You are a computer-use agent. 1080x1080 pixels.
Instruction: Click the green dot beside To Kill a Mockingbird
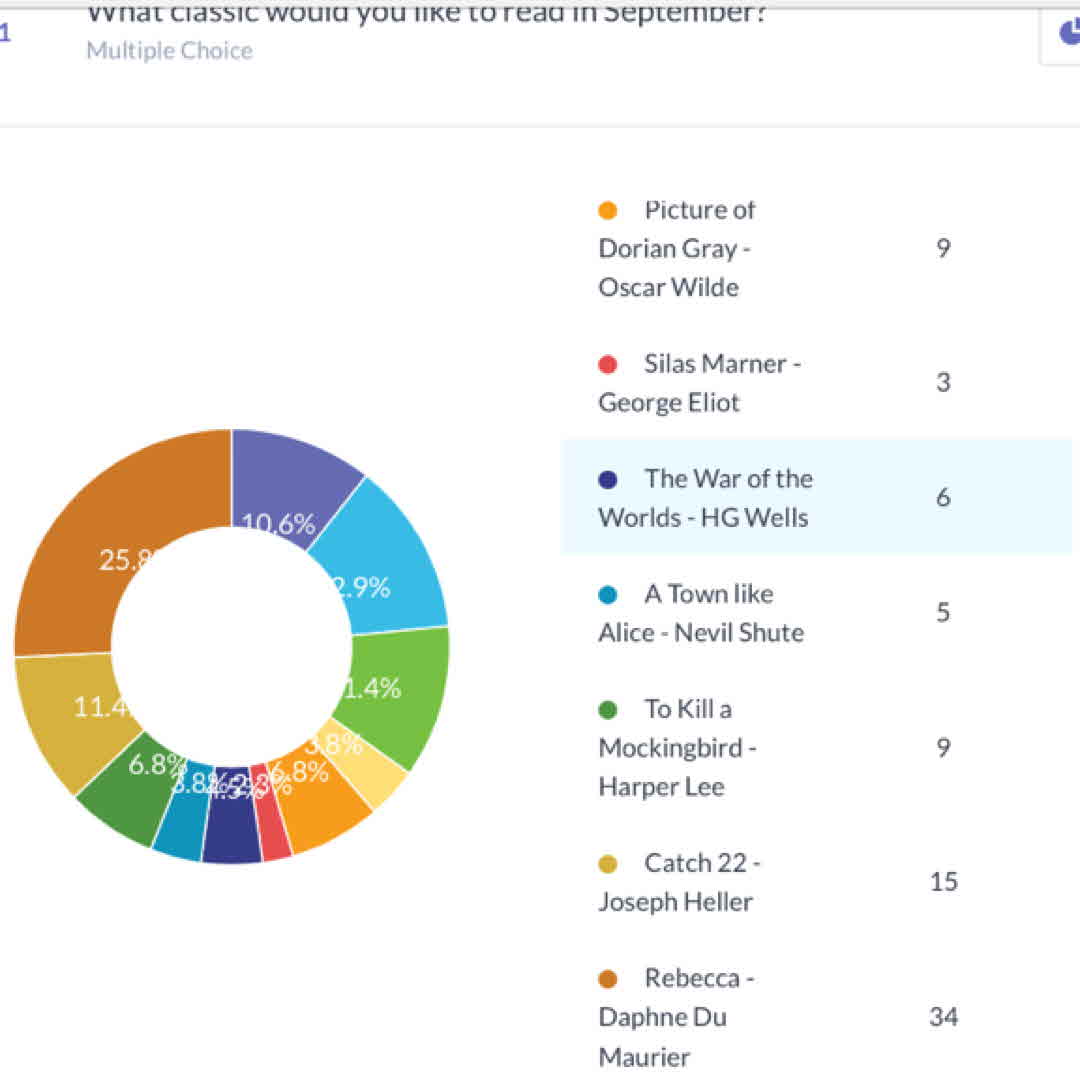point(607,710)
